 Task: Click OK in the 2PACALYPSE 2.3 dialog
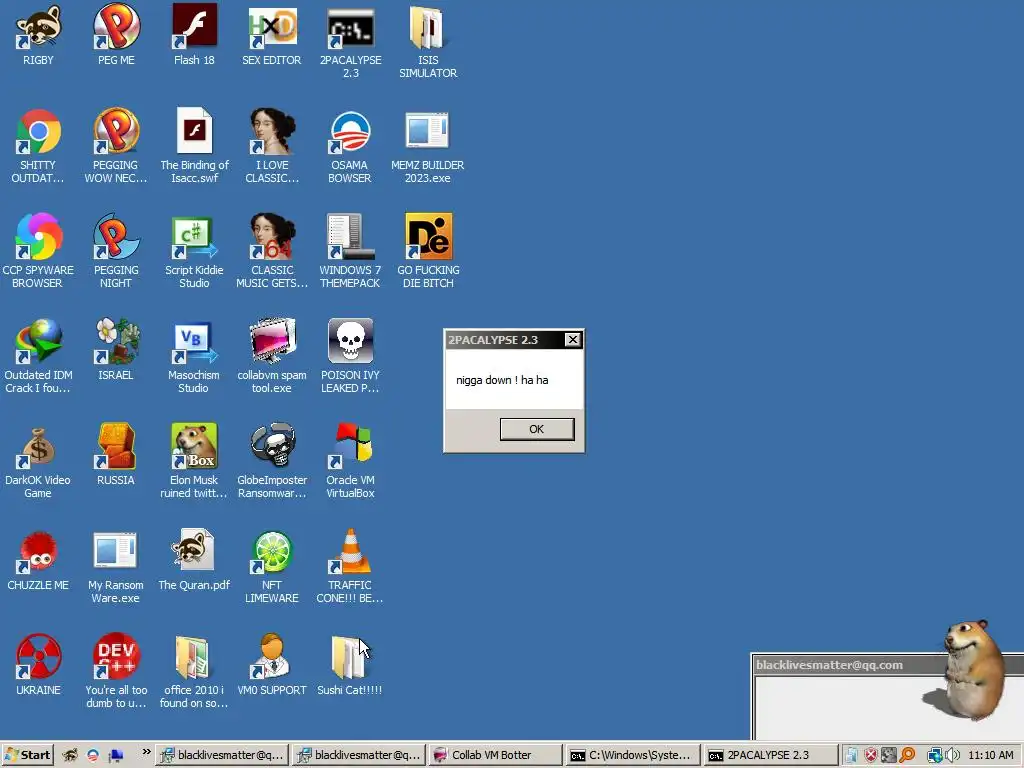coord(537,429)
